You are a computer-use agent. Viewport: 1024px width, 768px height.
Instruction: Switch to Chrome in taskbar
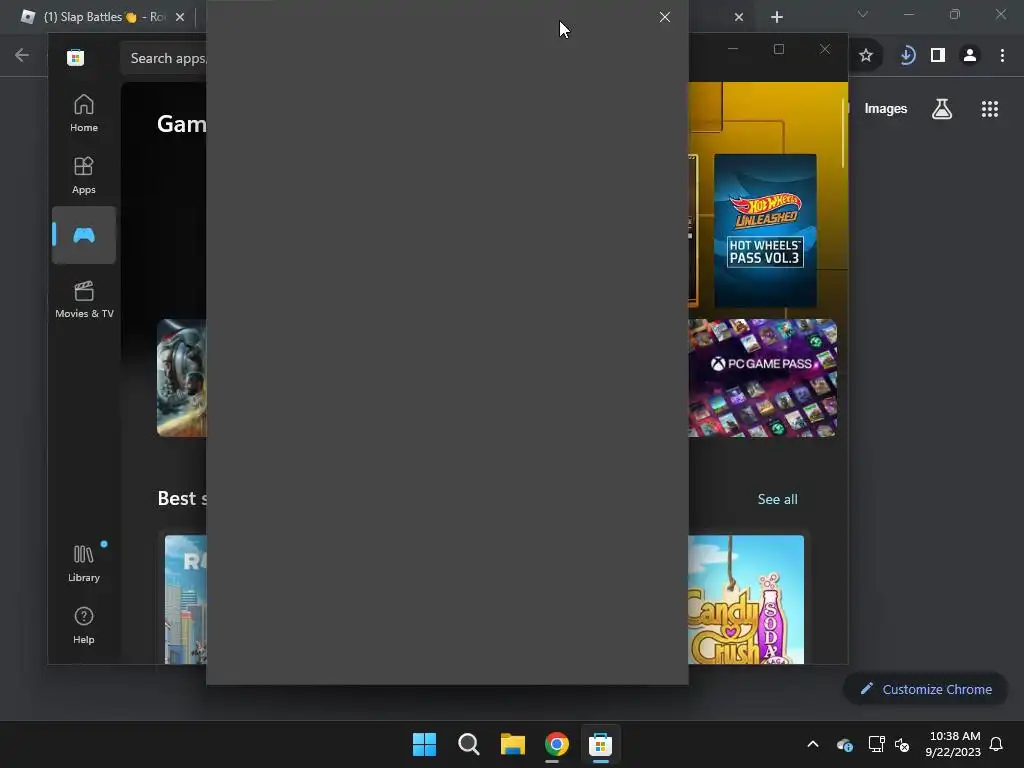pyautogui.click(x=556, y=744)
